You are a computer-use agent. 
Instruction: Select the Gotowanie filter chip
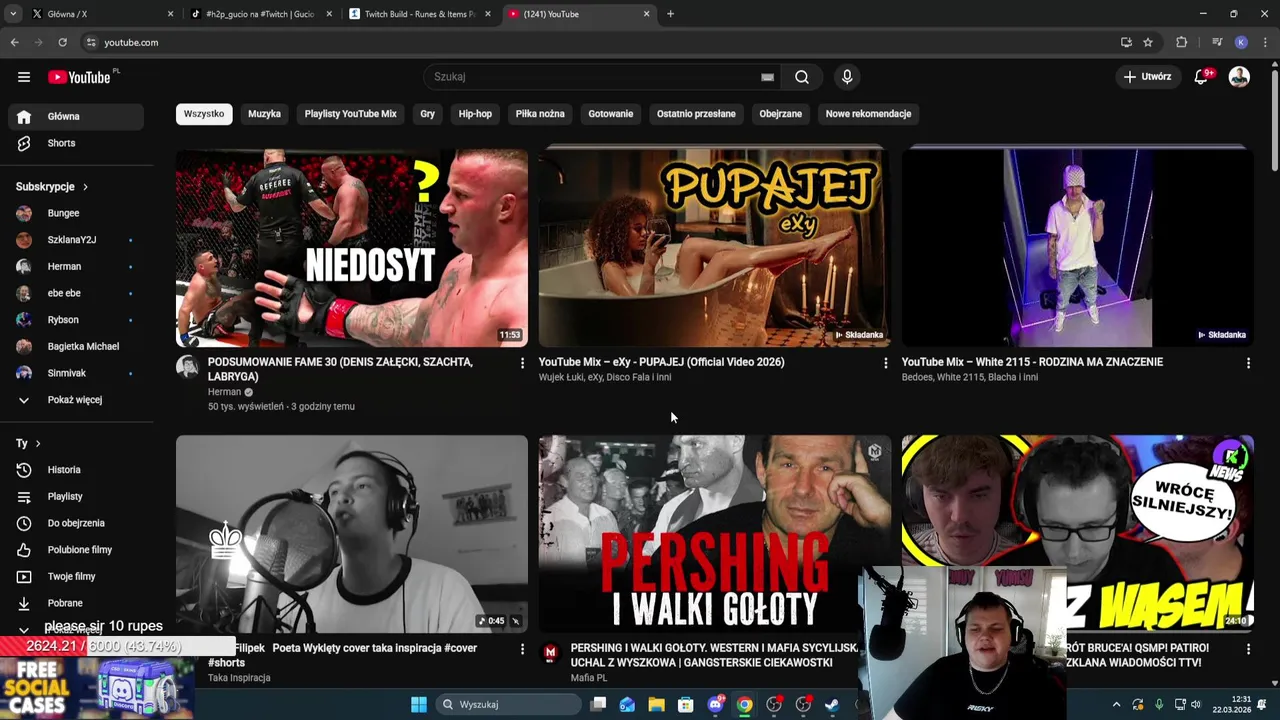point(611,114)
